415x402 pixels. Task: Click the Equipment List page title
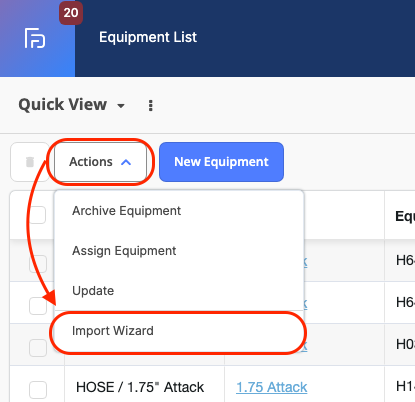tap(148, 37)
